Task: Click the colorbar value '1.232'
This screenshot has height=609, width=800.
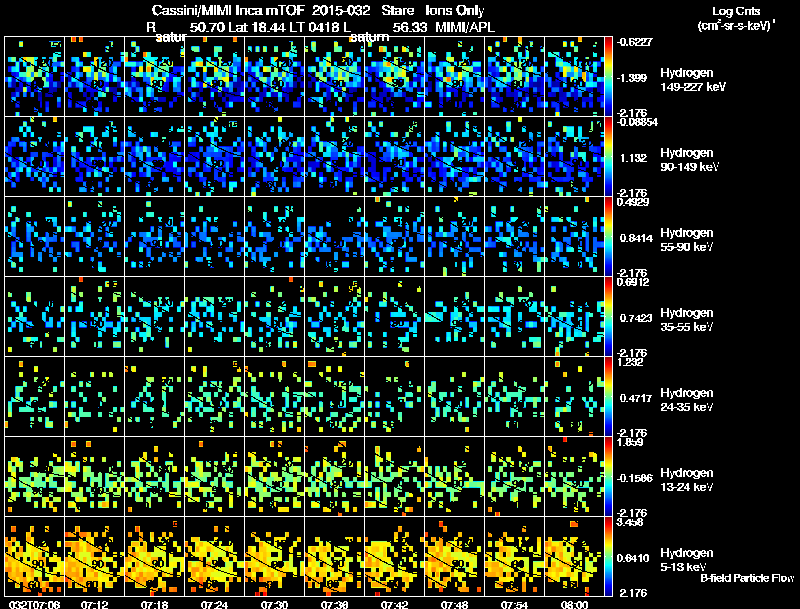Action: click(630, 362)
